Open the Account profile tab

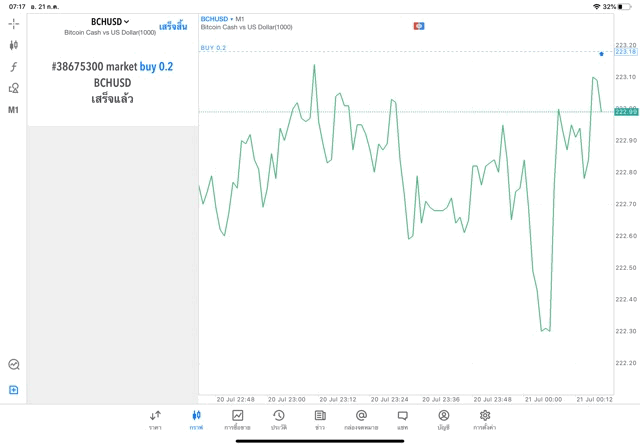tap(443, 419)
